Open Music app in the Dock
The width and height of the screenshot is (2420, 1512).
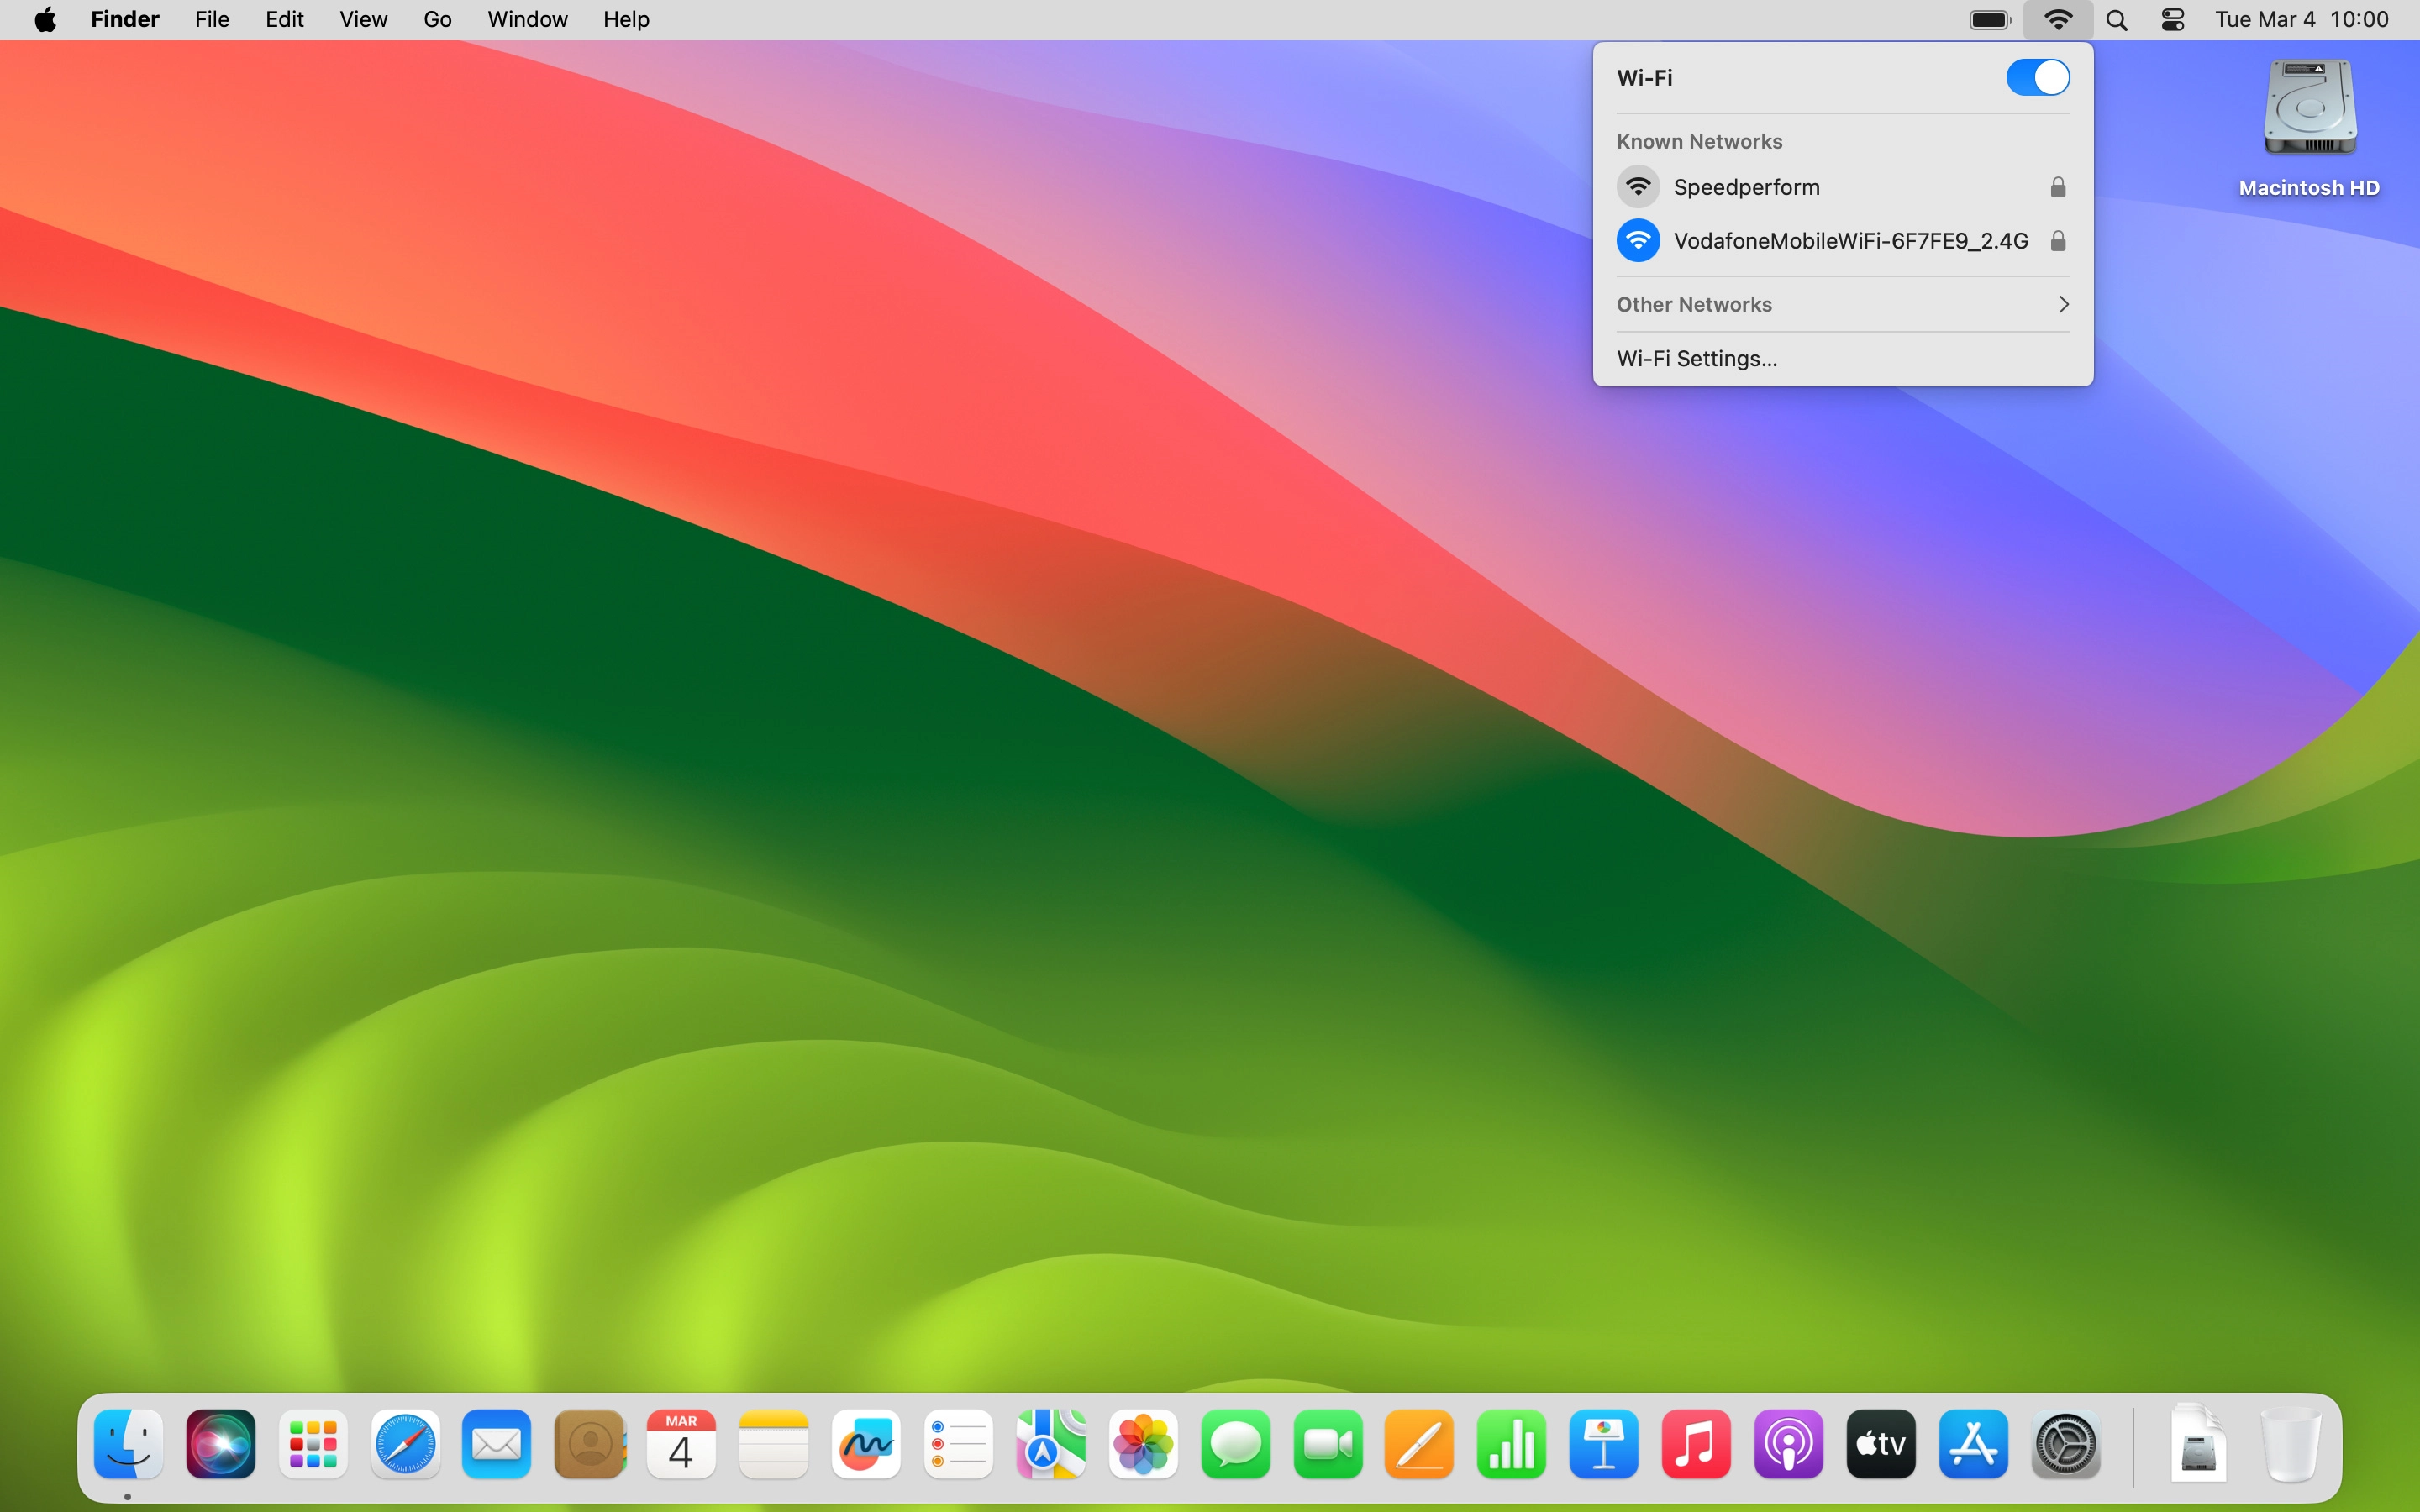[1696, 1444]
